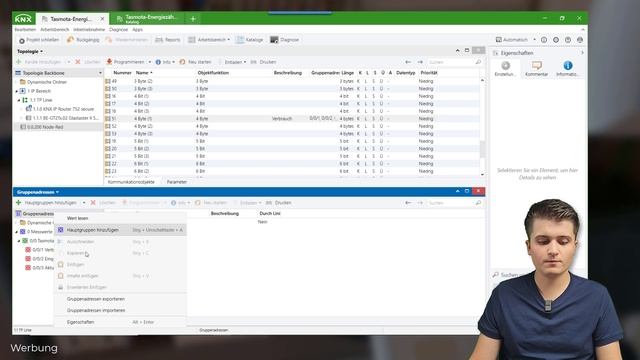The image size is (640, 360).
Task: Choose Hauptgruppen hinzufügen from context menu
Action: [120, 230]
